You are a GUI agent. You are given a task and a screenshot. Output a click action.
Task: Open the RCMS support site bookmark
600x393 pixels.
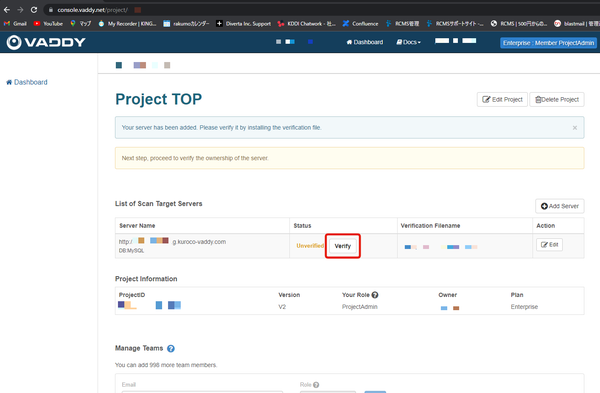point(455,24)
